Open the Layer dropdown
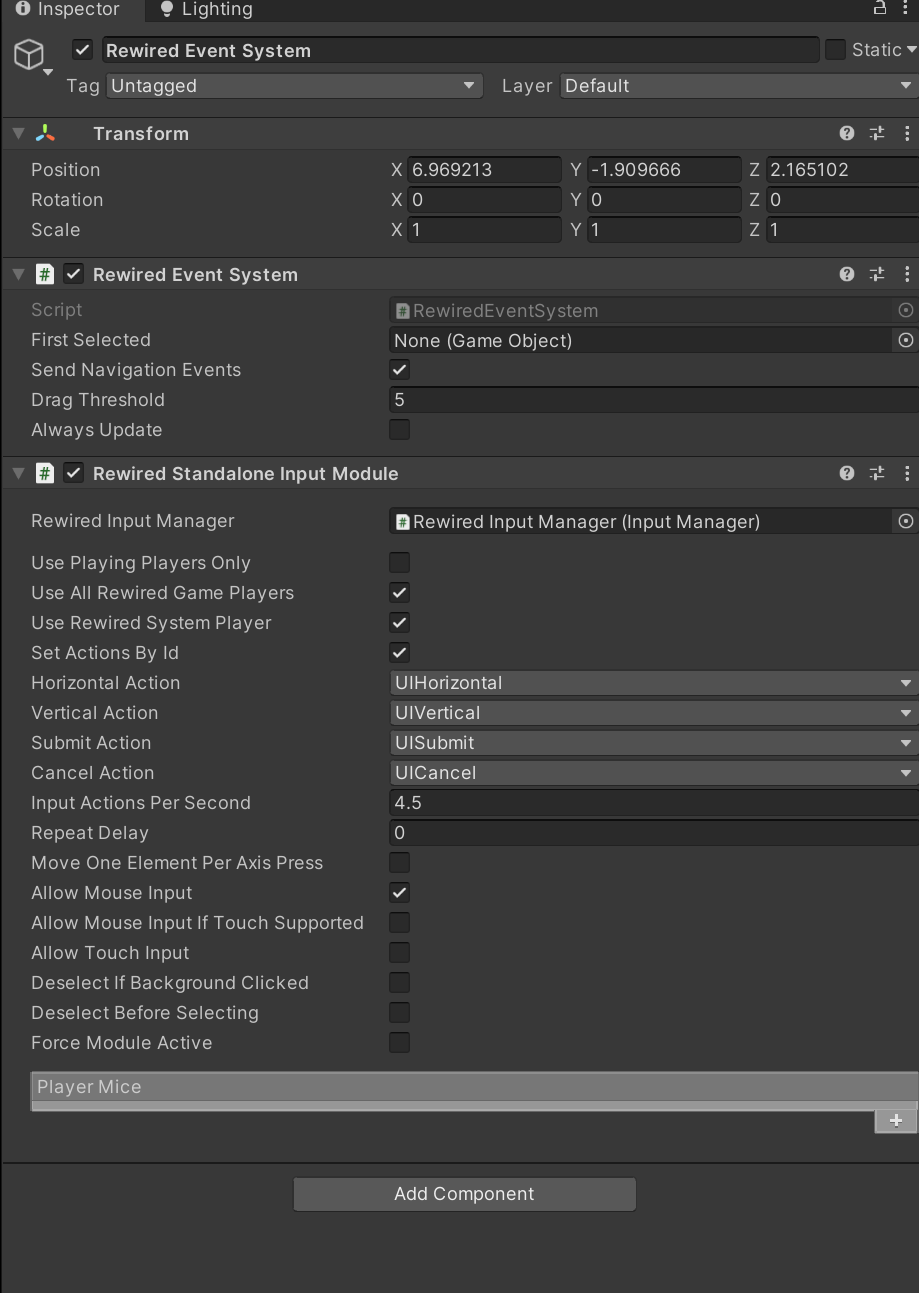 tap(739, 86)
